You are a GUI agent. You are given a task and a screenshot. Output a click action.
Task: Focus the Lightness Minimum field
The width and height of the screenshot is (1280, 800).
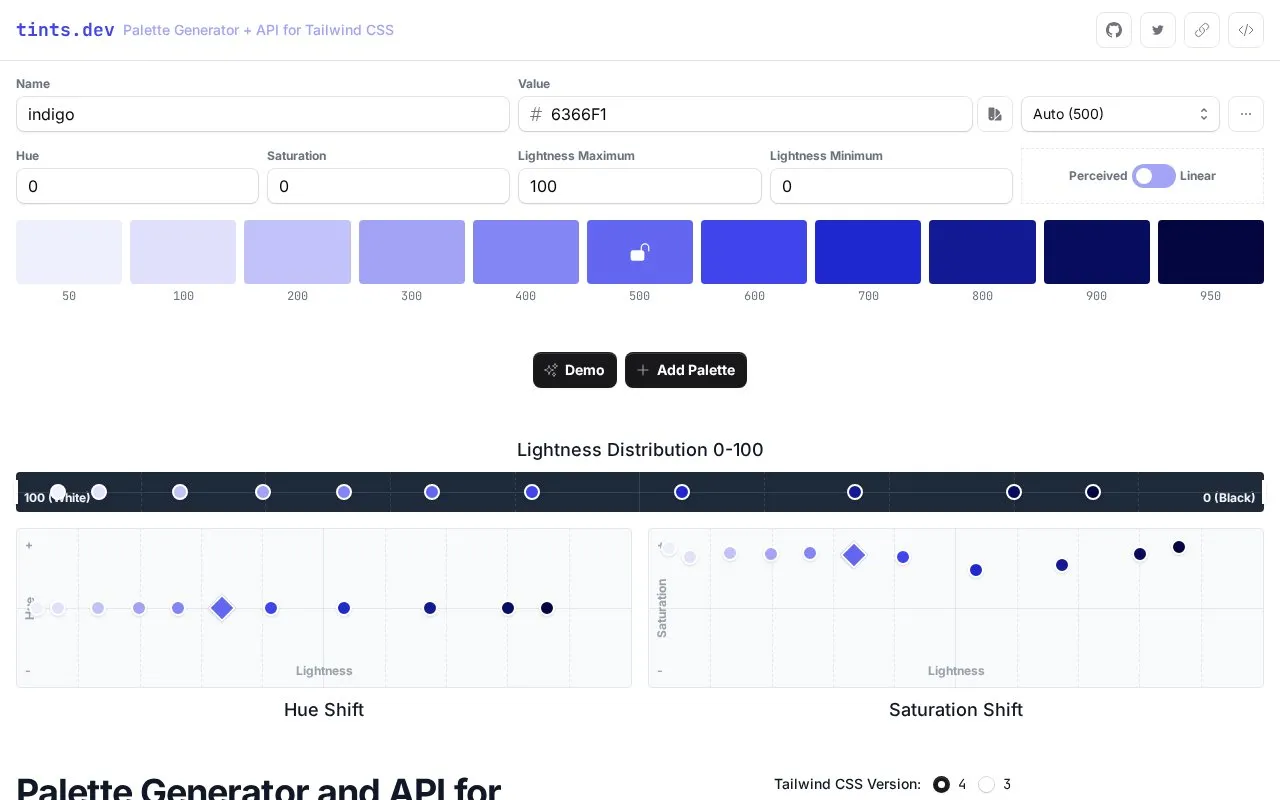tap(891, 186)
